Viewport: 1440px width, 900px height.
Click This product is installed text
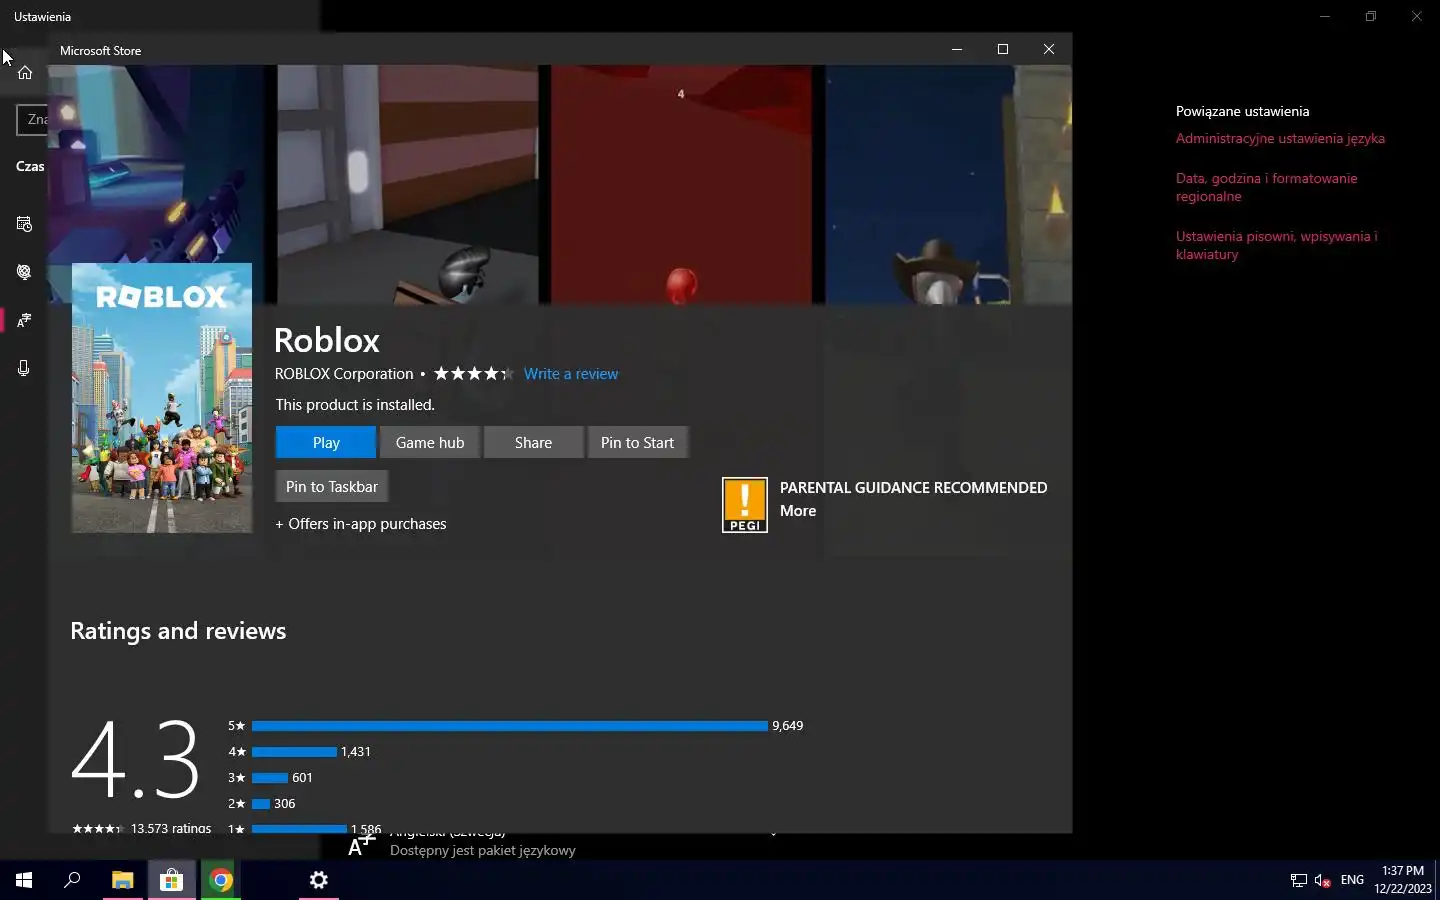point(355,405)
